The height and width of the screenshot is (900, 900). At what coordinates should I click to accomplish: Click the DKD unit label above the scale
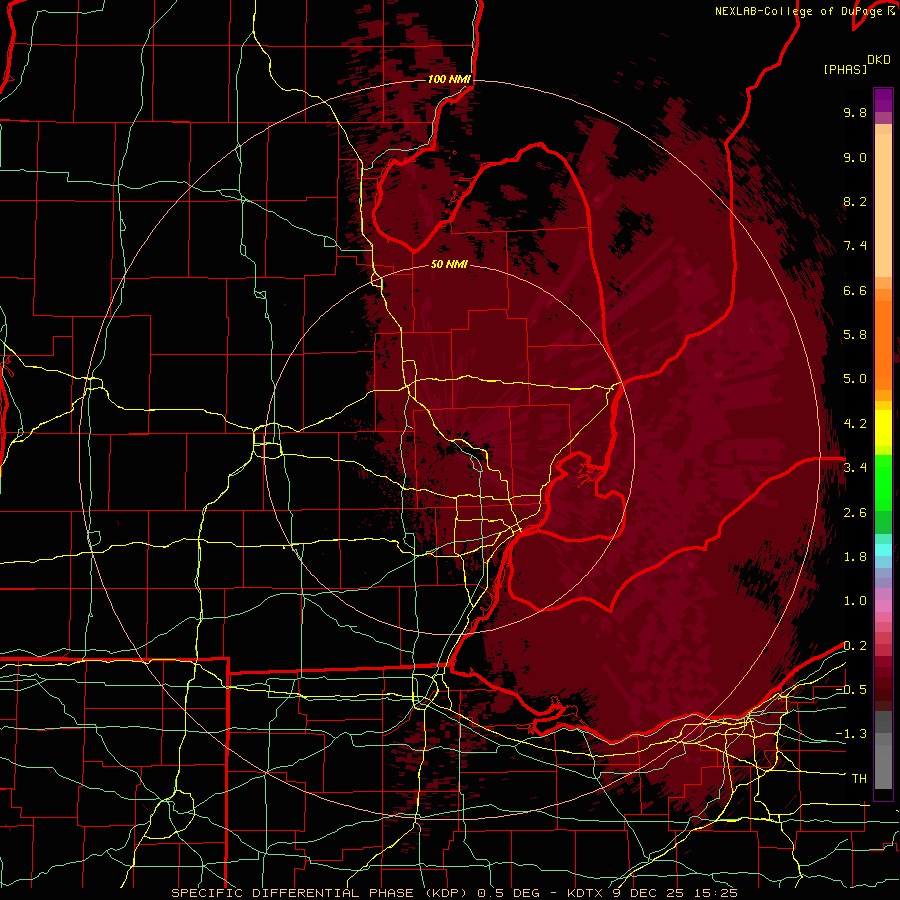879,60
